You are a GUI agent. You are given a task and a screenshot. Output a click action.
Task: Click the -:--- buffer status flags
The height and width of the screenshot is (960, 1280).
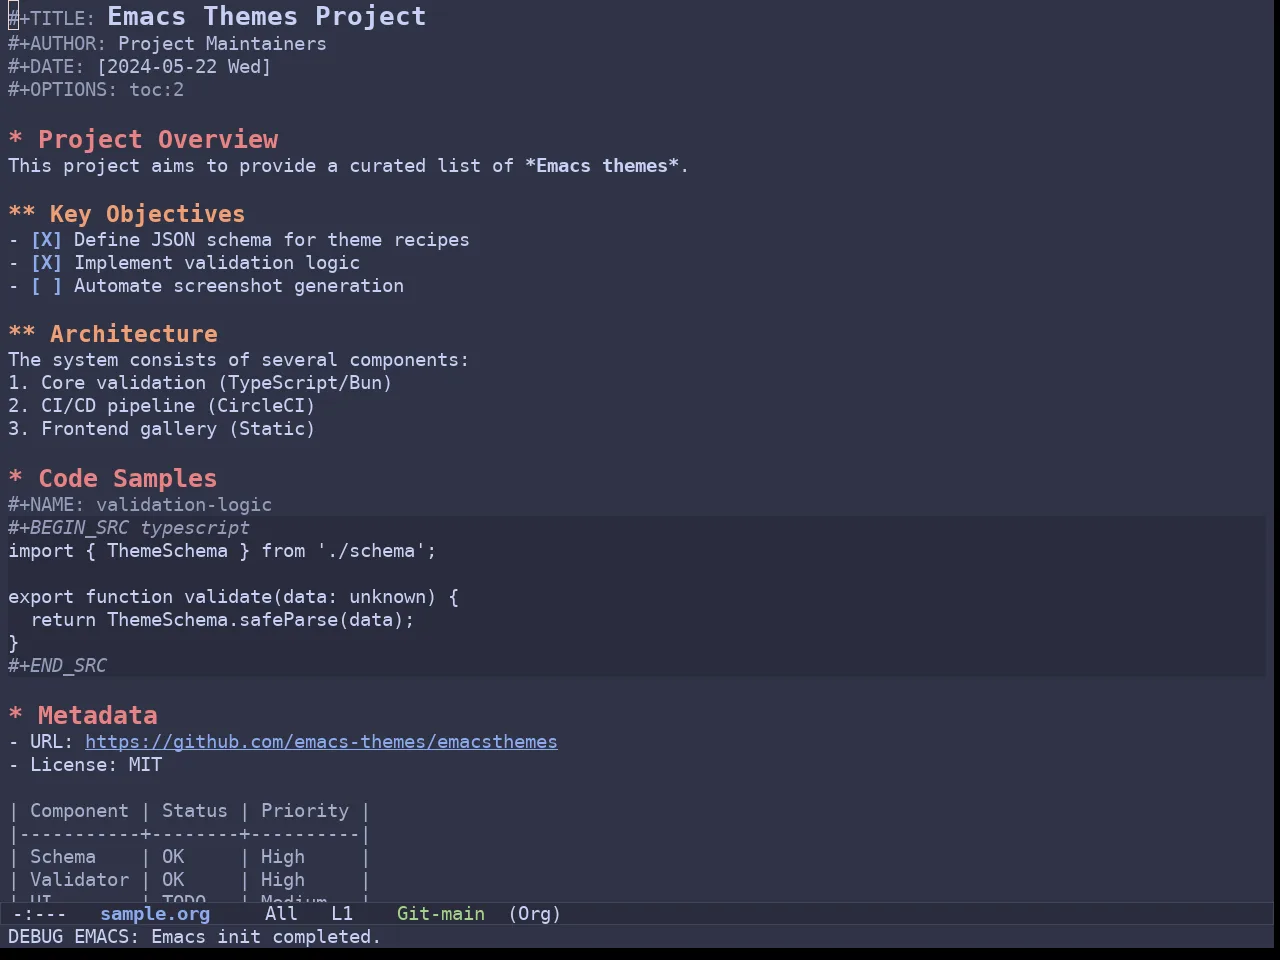point(40,914)
